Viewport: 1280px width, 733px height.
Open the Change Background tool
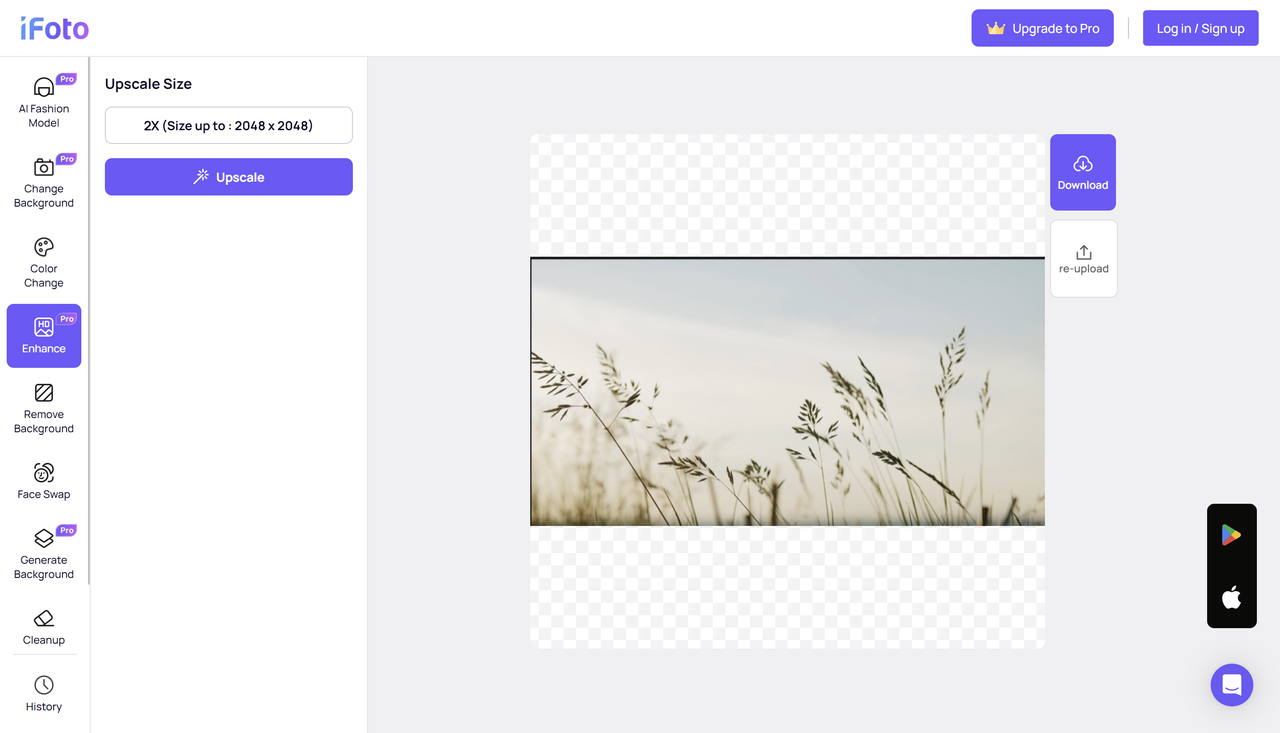(43, 180)
